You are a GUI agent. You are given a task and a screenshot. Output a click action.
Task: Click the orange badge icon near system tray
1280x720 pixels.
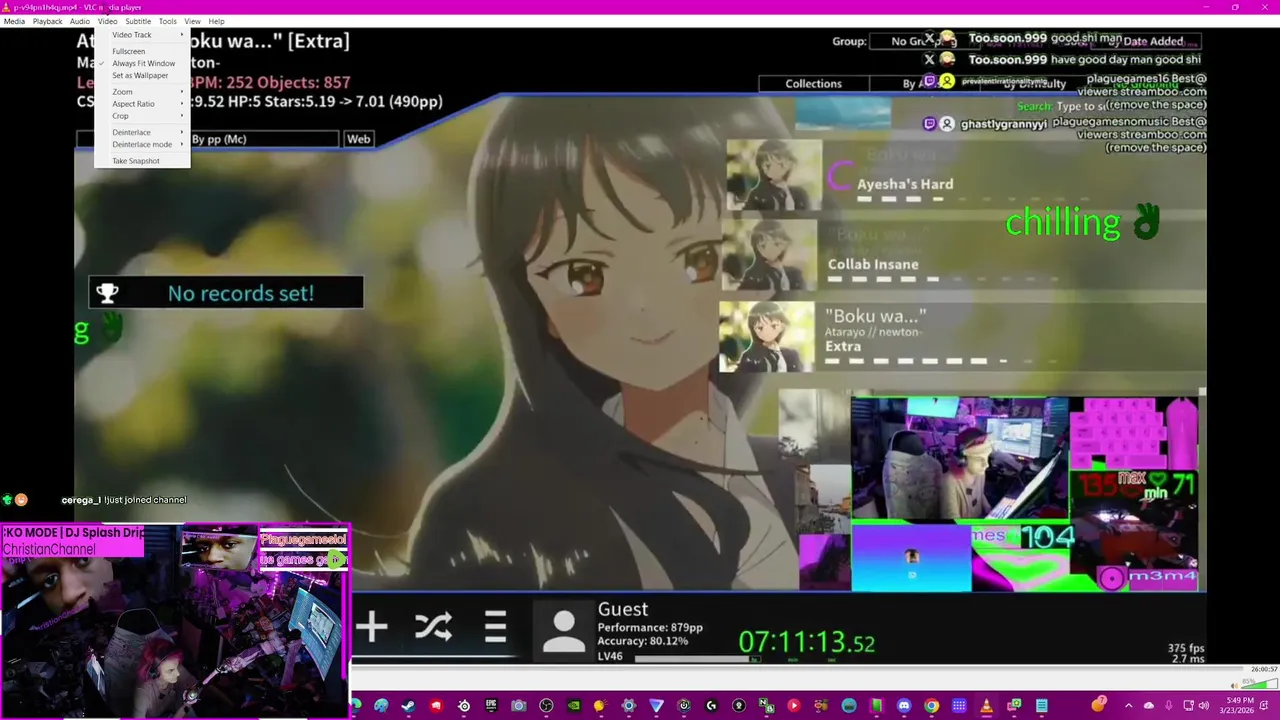click(1098, 705)
